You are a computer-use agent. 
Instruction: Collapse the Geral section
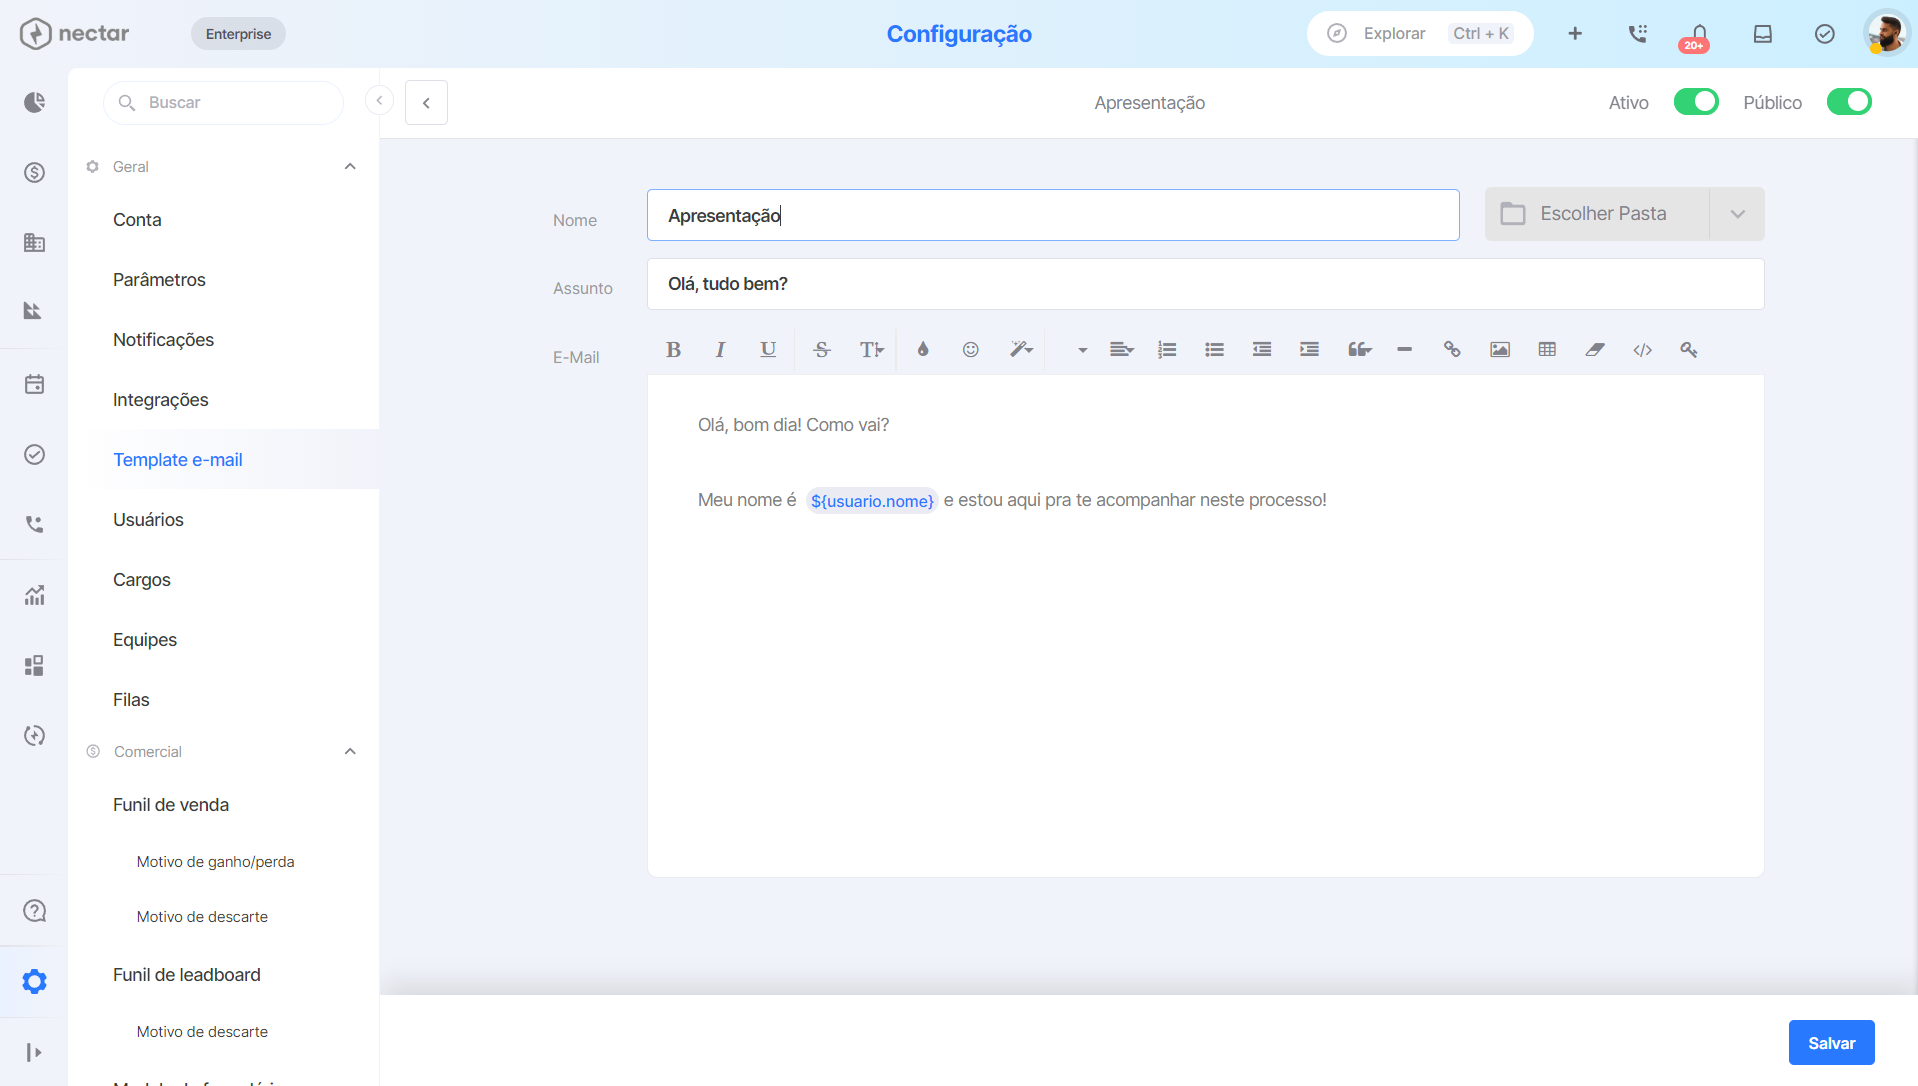pos(350,167)
